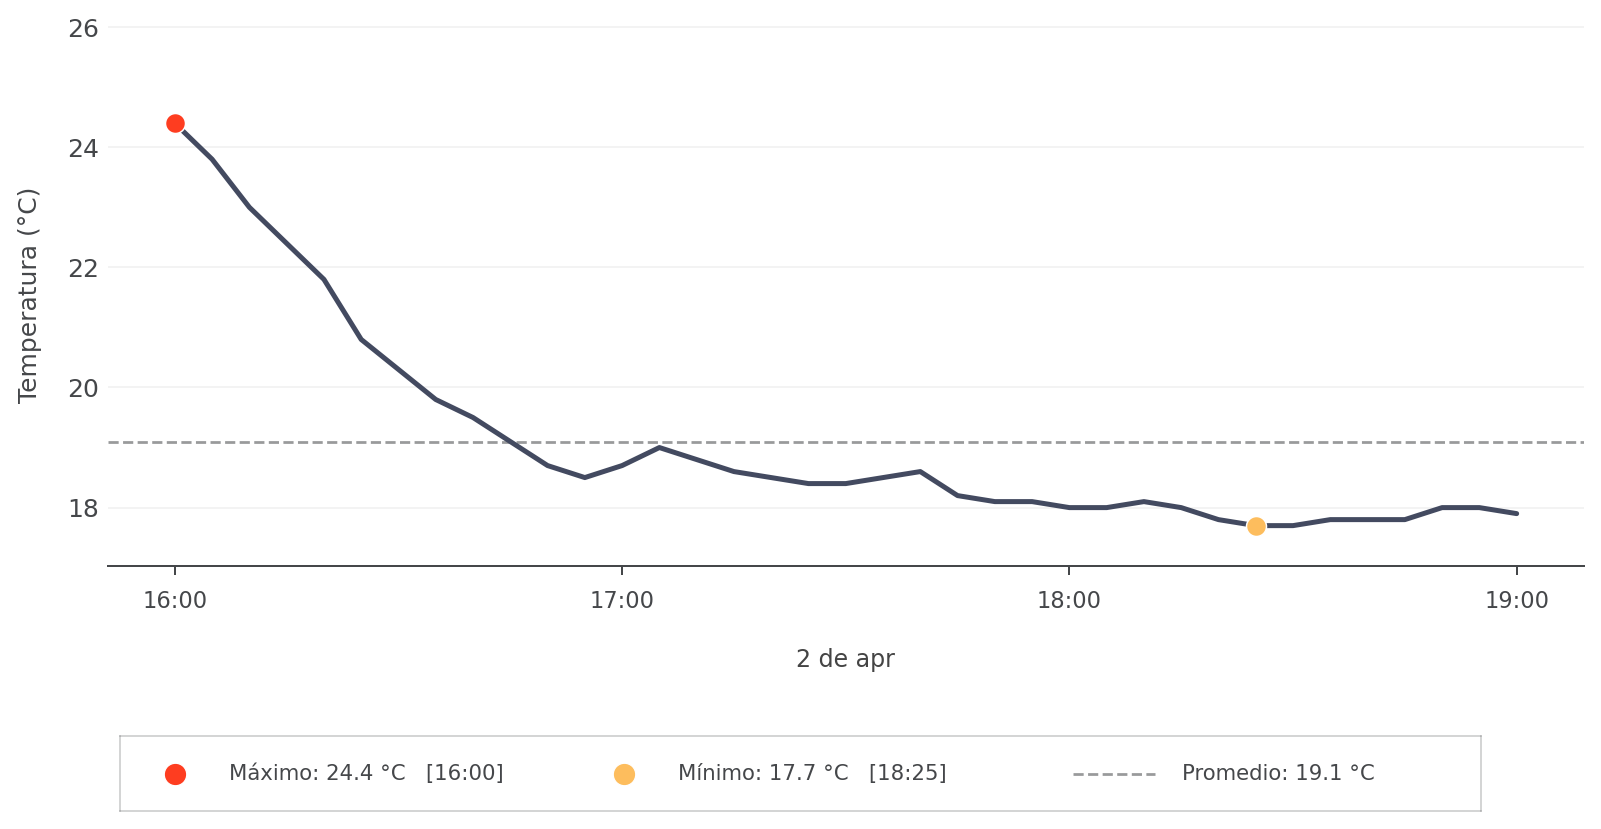
Task: Click the red Máximo legend dot
Action: click(175, 774)
